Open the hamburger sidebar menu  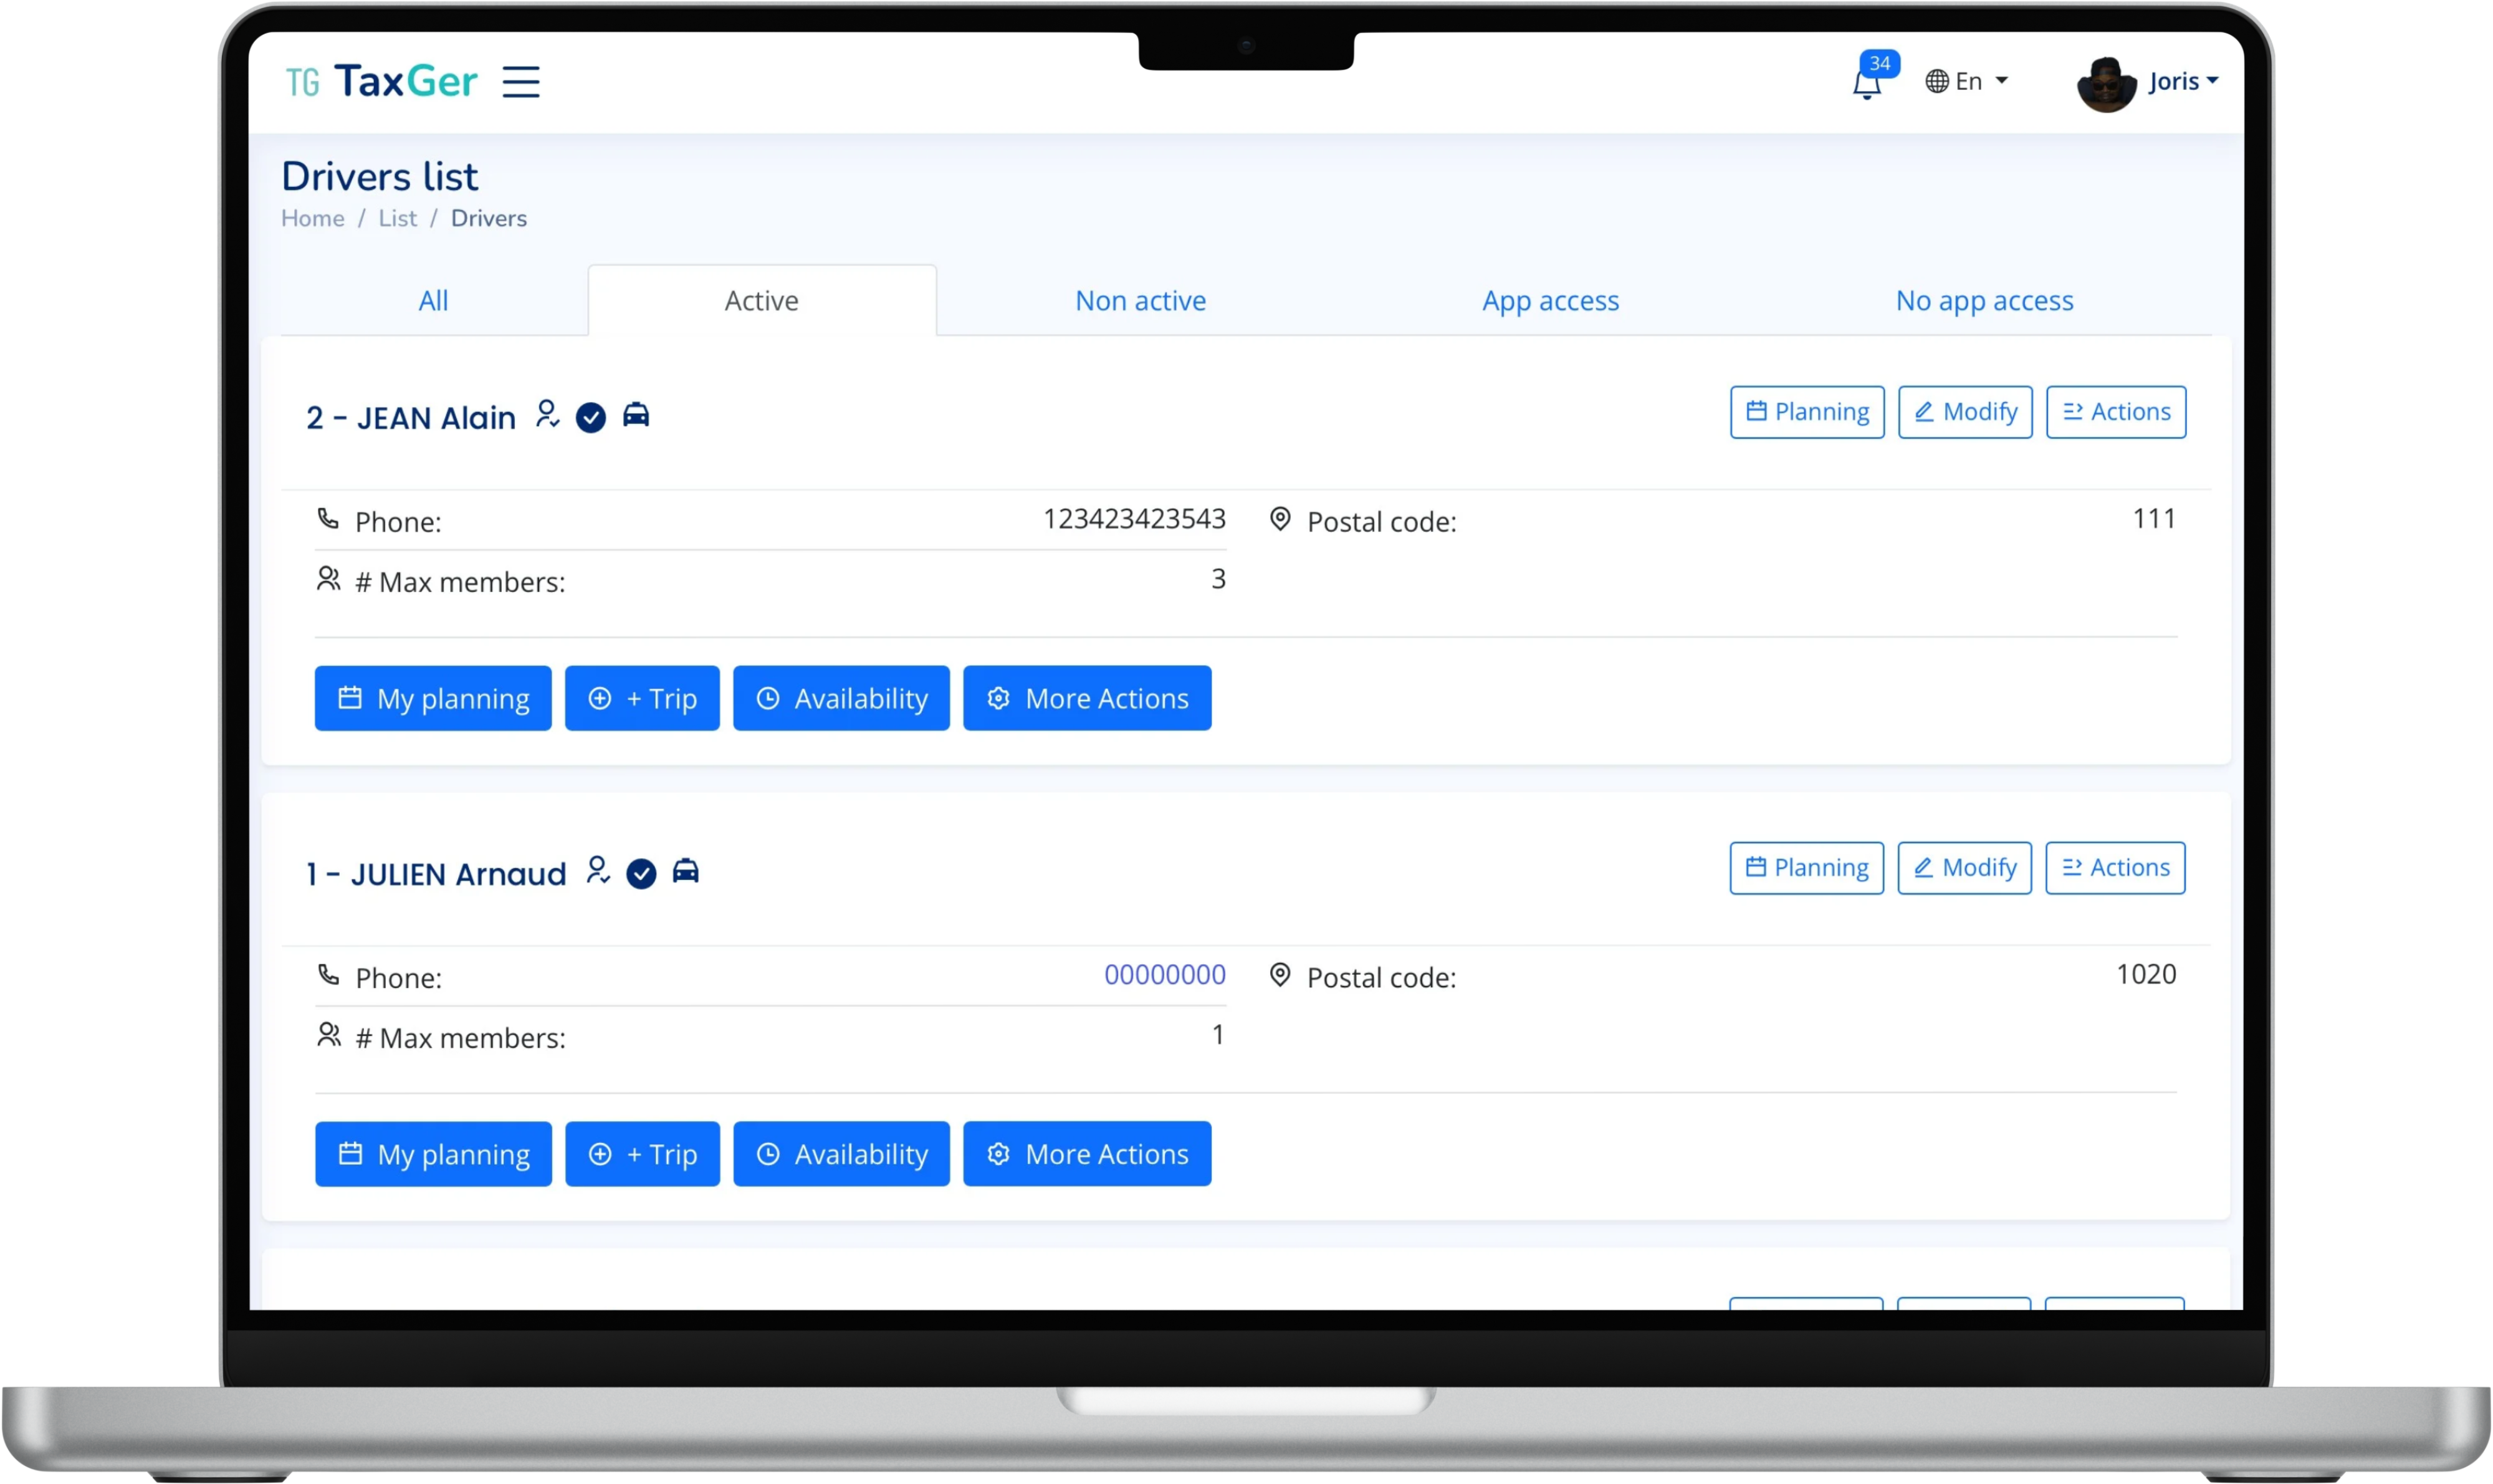(520, 81)
